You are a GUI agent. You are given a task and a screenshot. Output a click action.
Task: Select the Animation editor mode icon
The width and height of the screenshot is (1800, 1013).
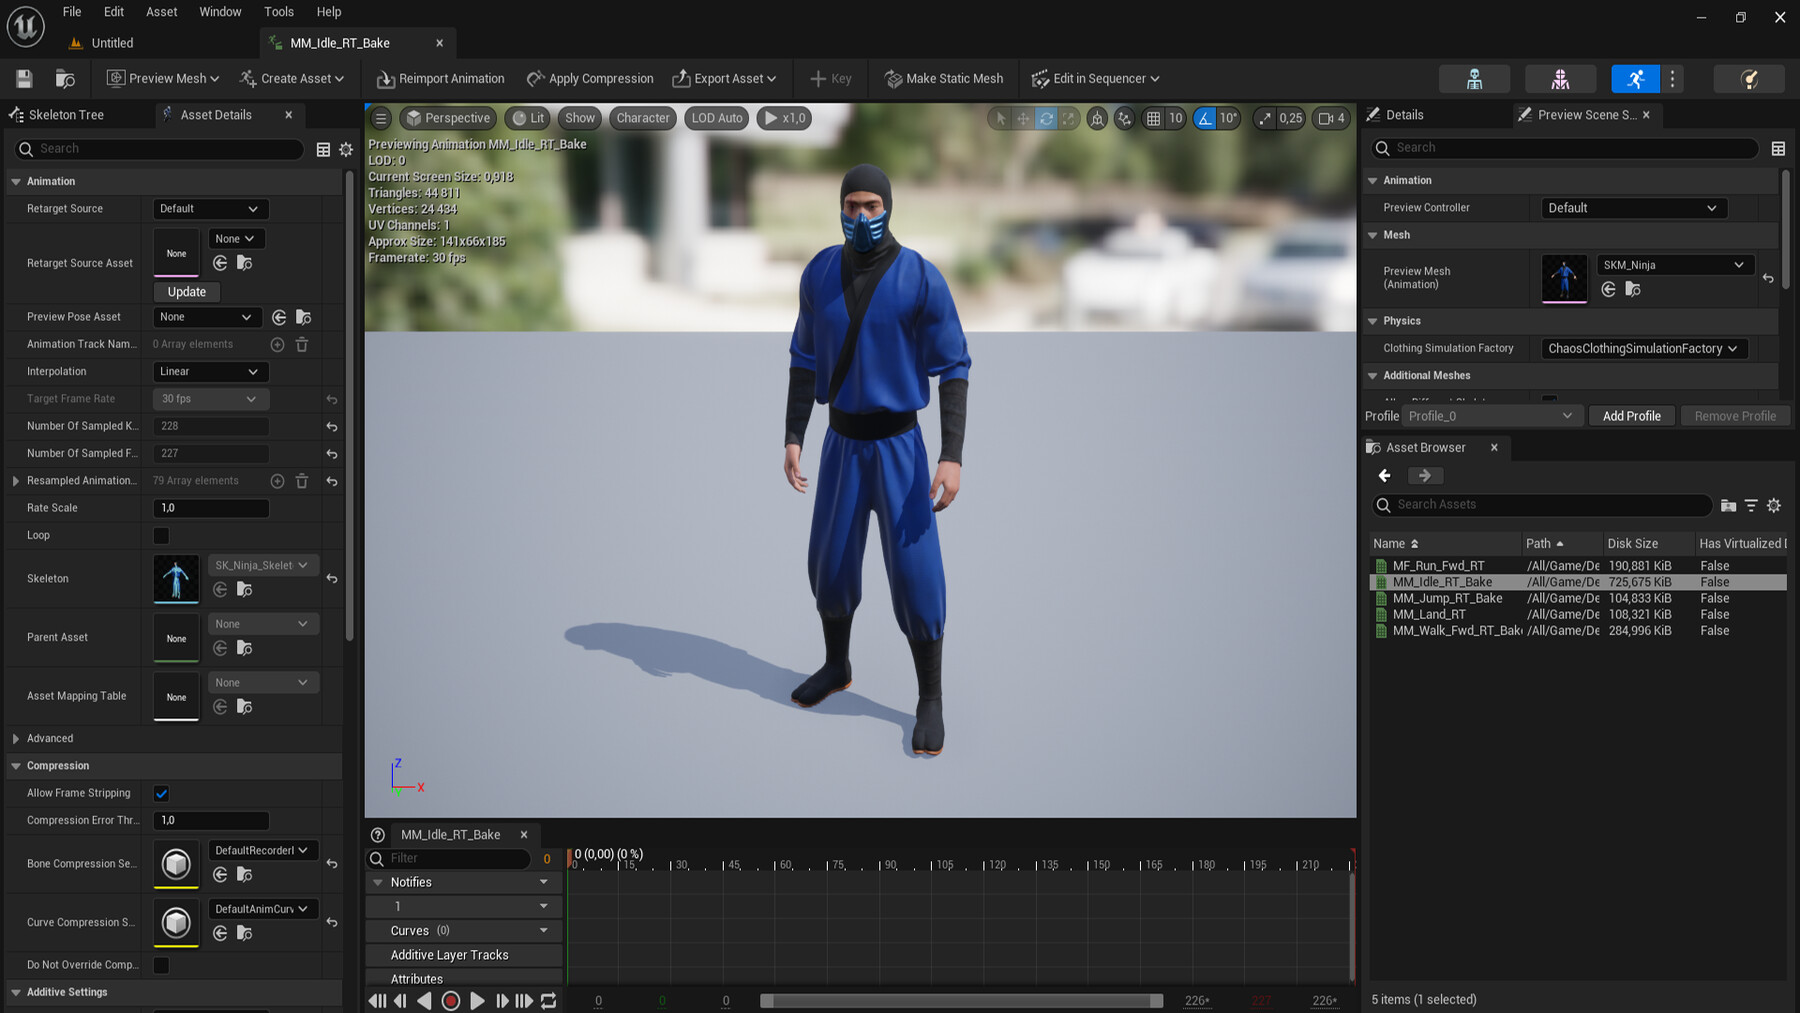point(1635,78)
